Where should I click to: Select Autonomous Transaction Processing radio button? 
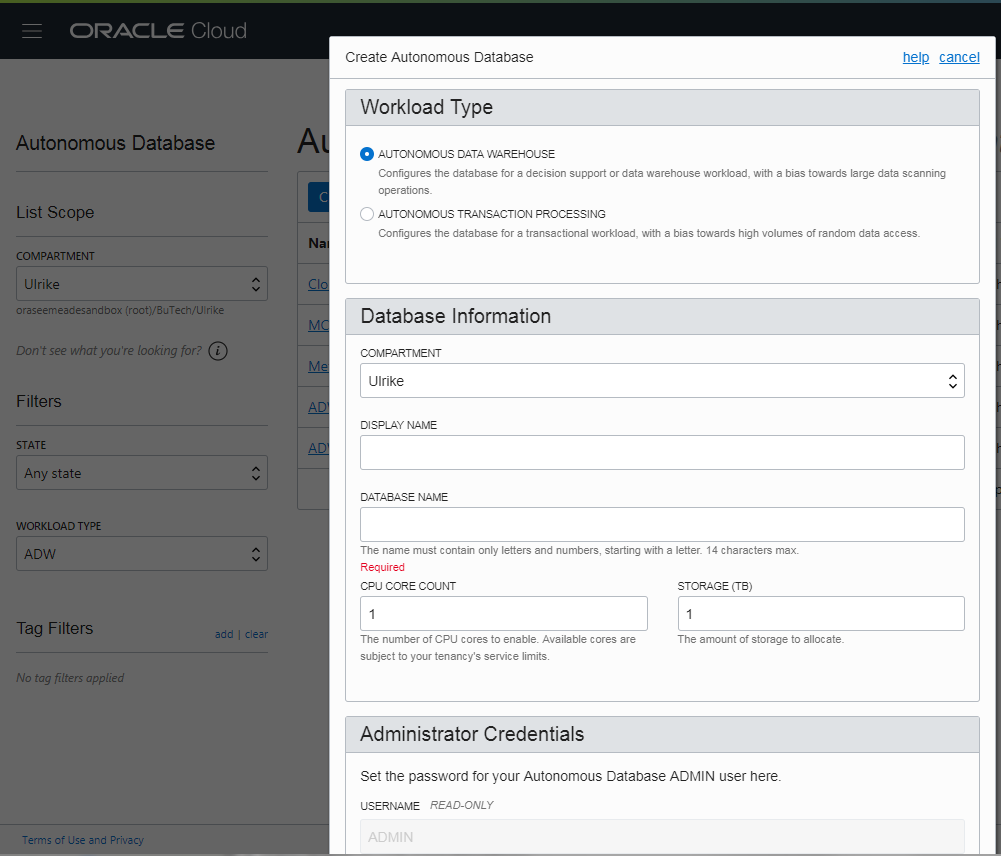click(x=367, y=214)
